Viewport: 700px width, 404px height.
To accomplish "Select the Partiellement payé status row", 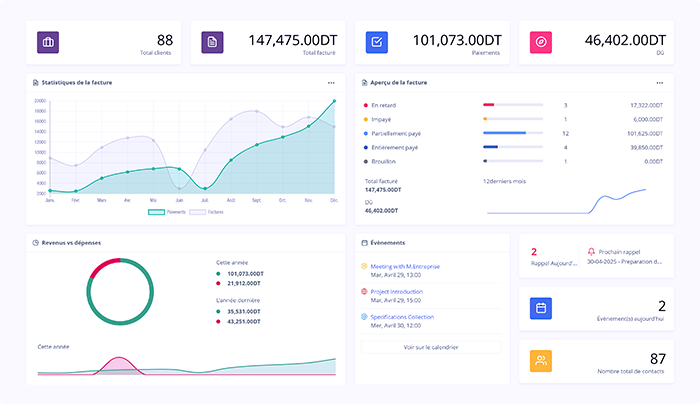I will (x=394, y=133).
